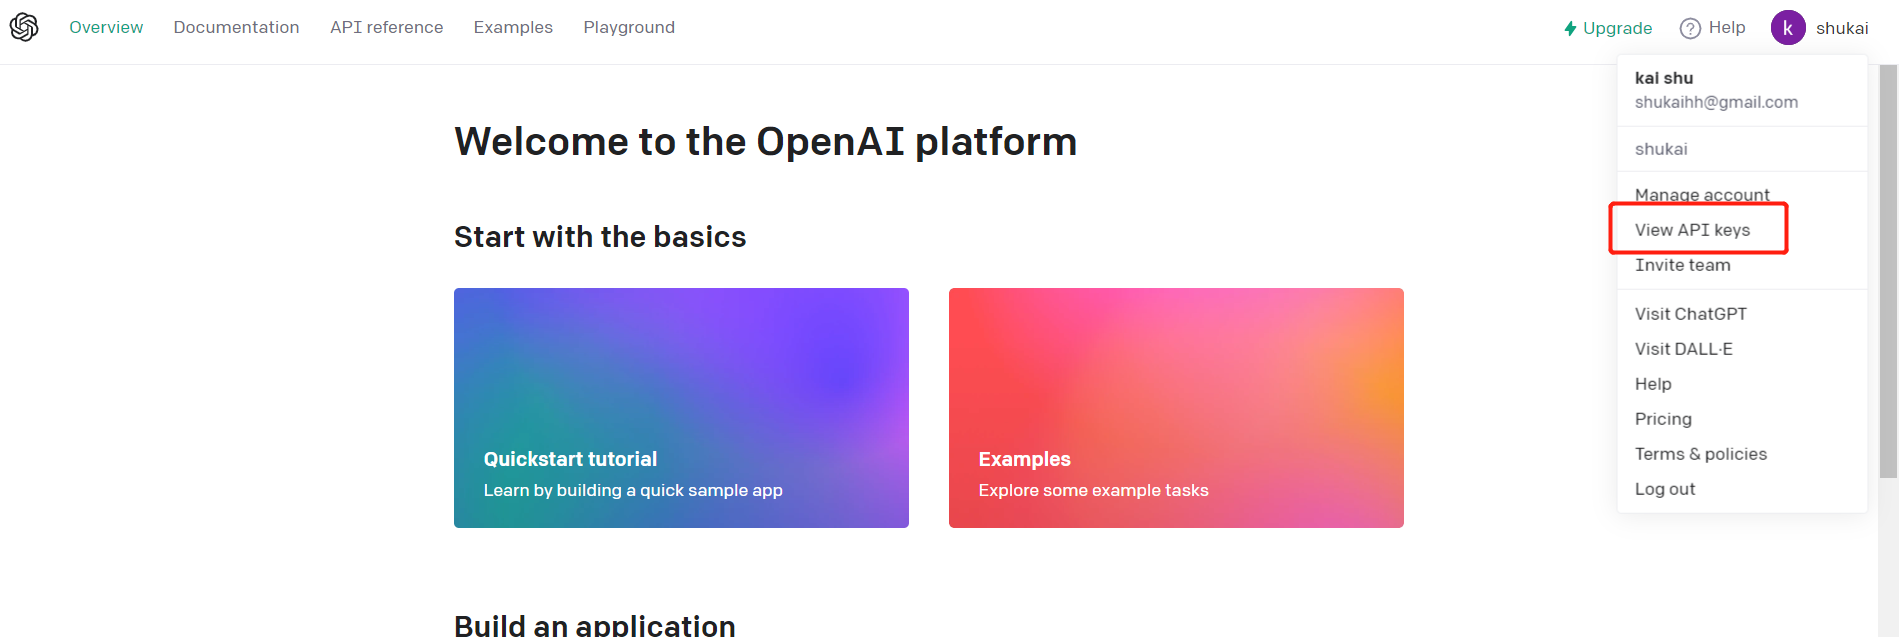1899x637 pixels.
Task: Select Visit ChatGPT menu item
Action: coord(1690,314)
